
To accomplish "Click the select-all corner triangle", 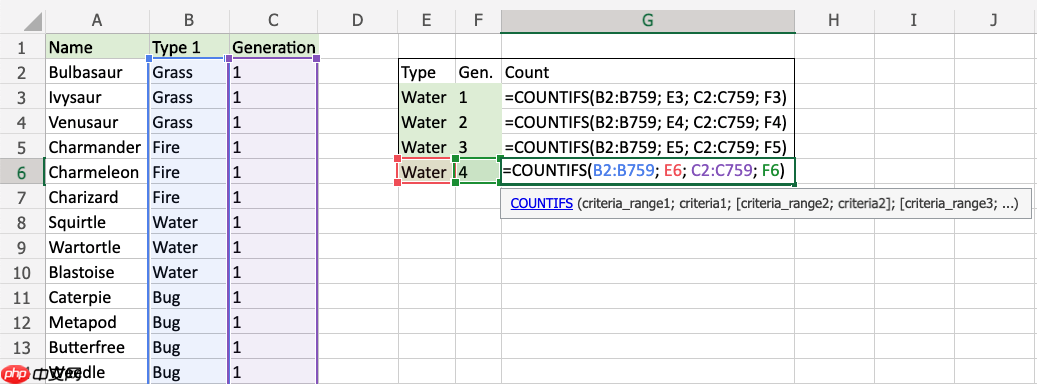I will pos(34,23).
